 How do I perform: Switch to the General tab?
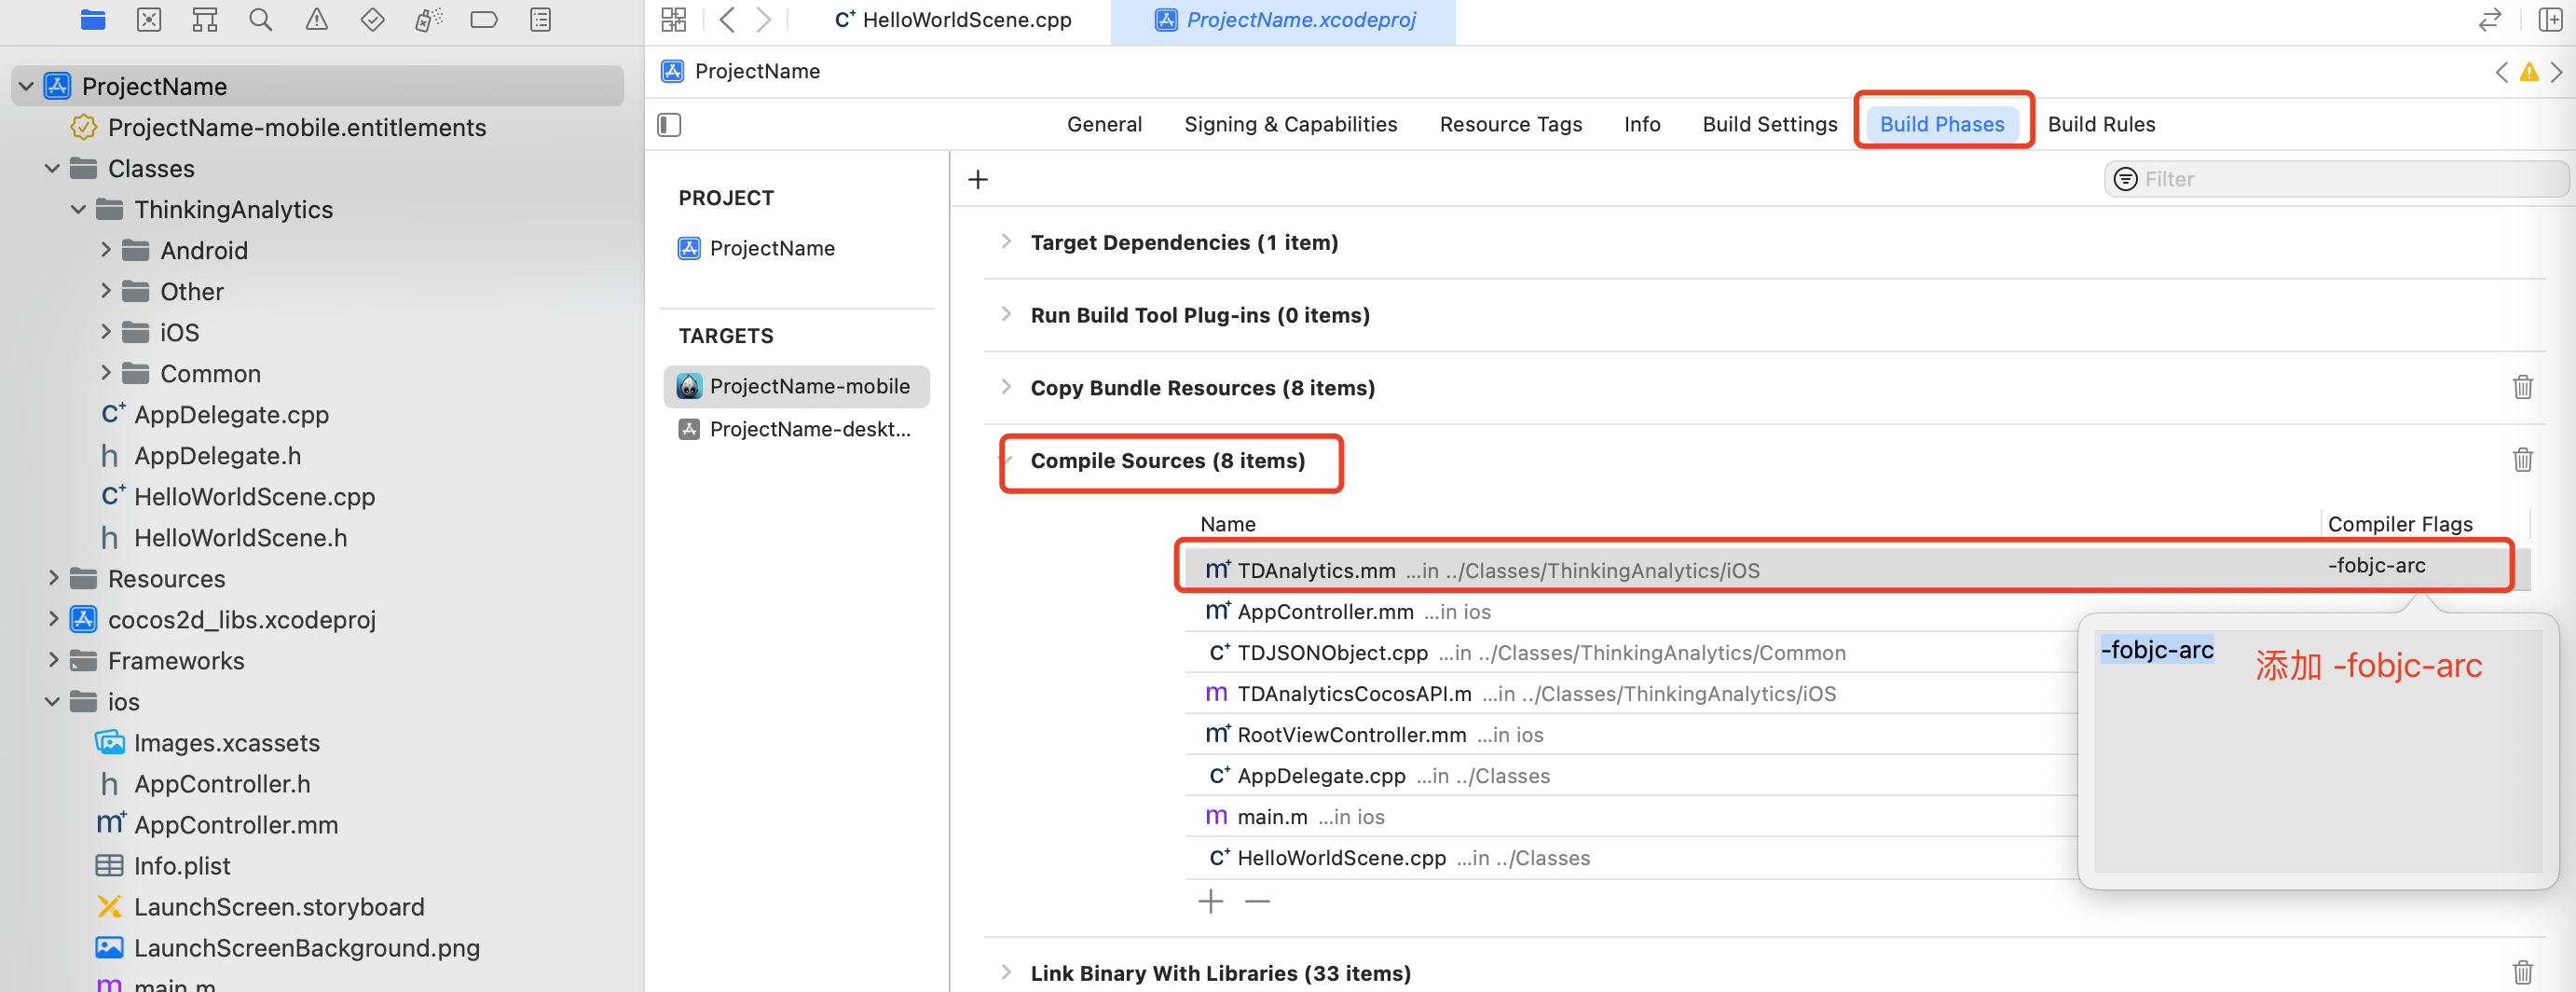click(1104, 125)
